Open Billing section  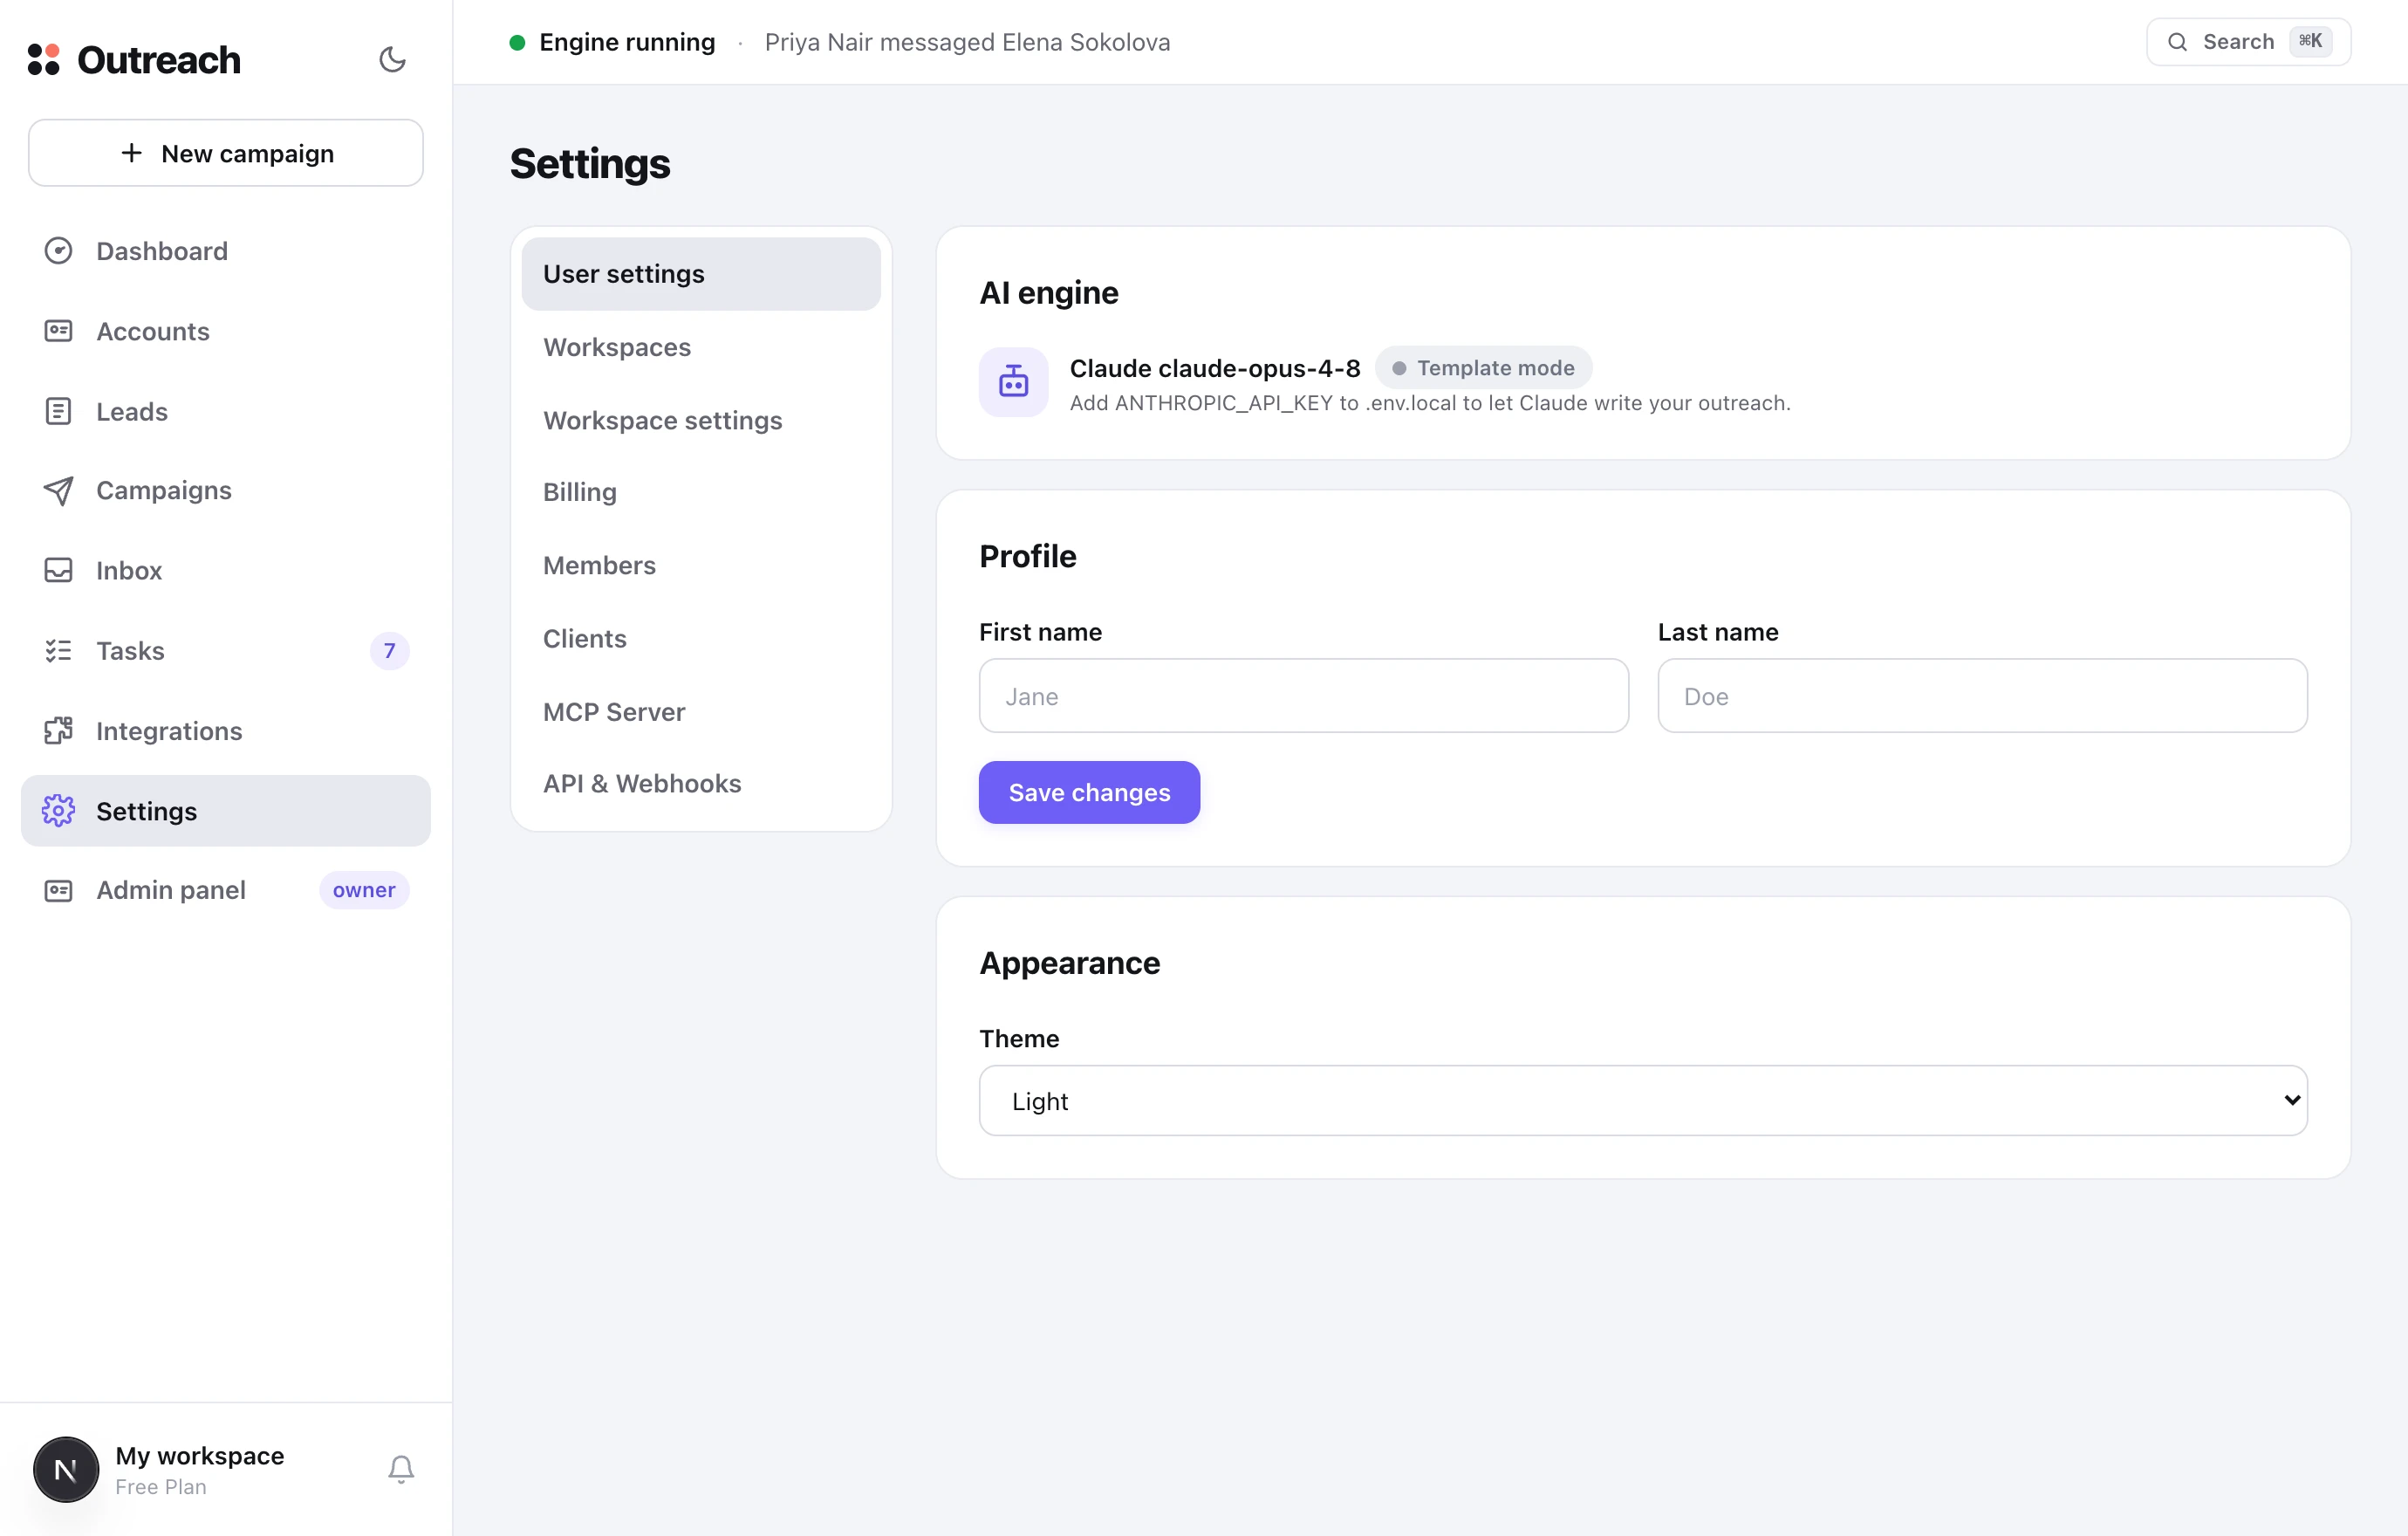click(700, 492)
